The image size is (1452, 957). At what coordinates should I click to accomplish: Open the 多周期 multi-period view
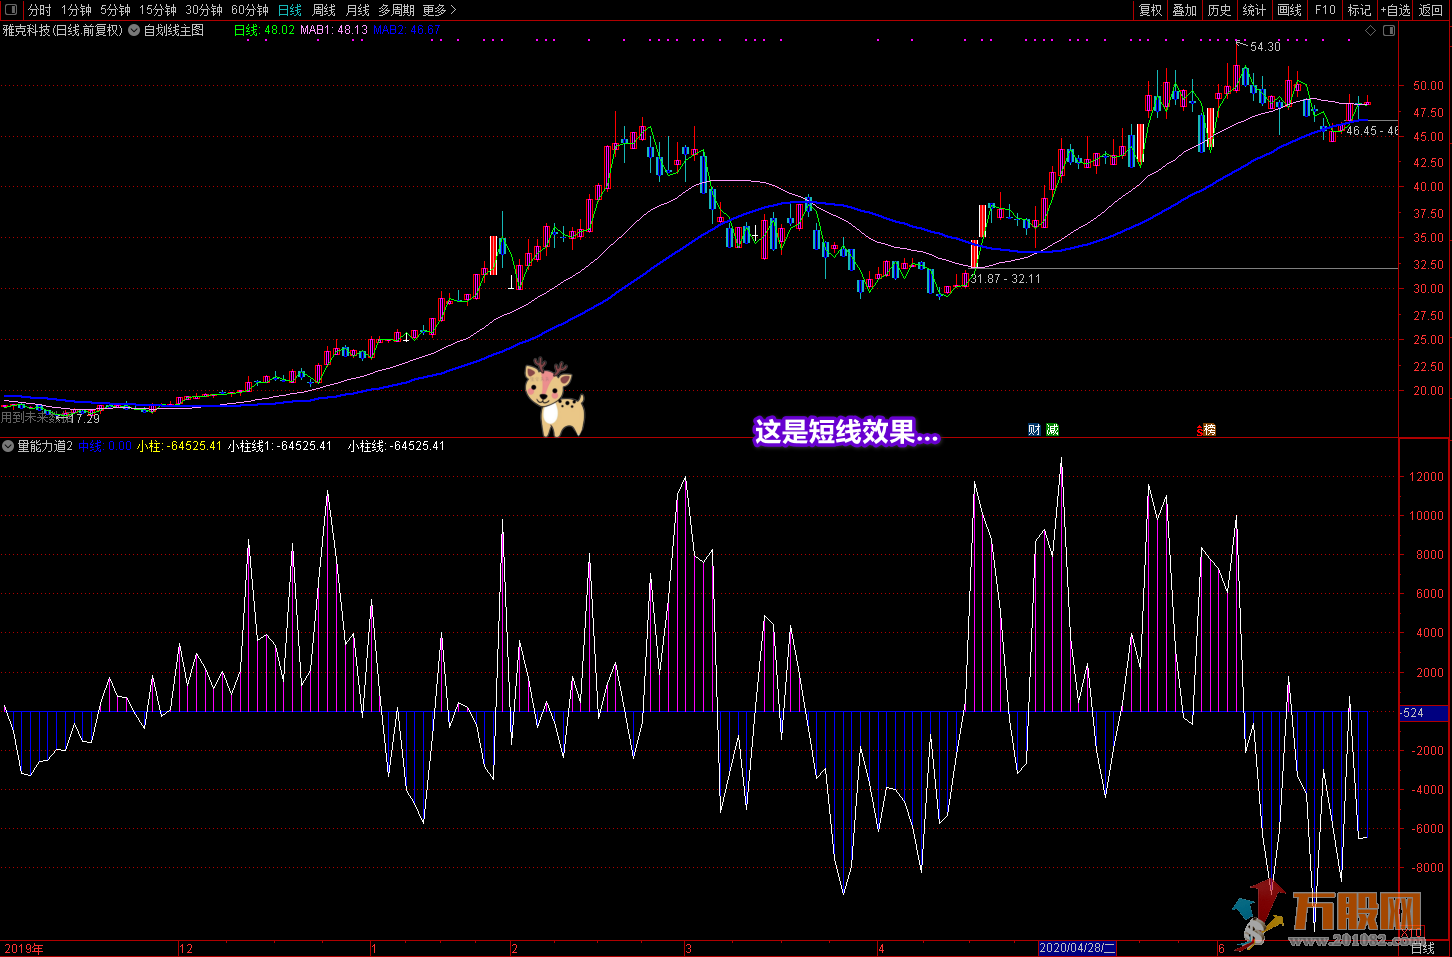click(x=396, y=10)
